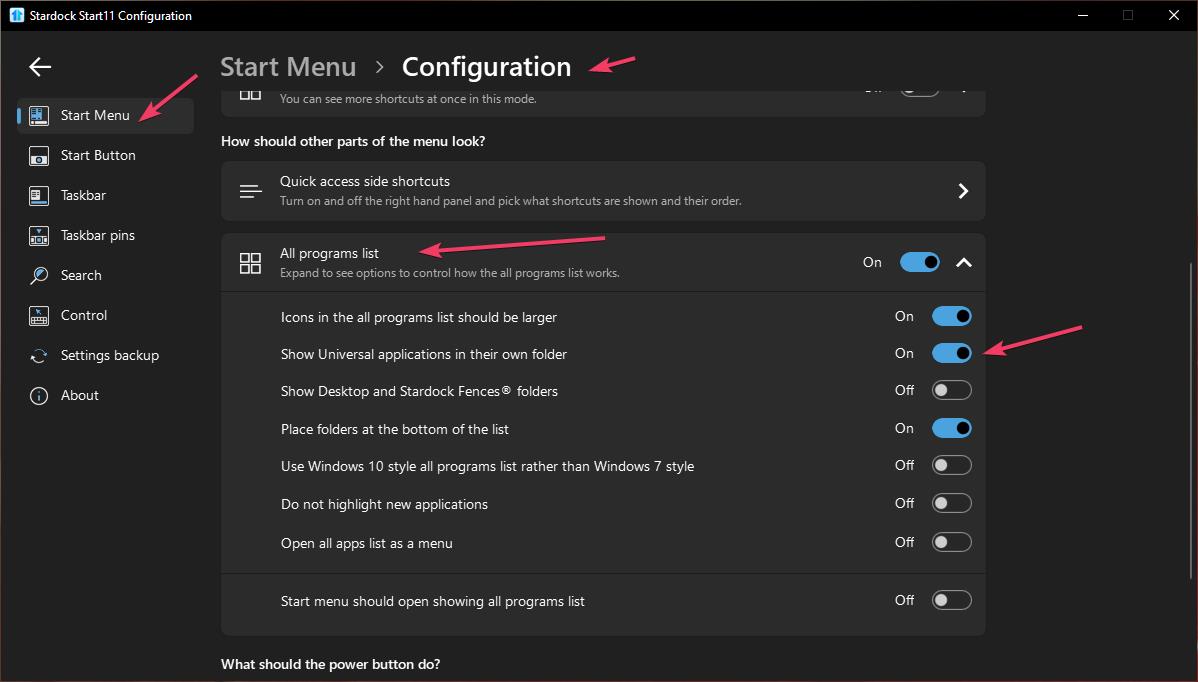Click the back arrow icon
The height and width of the screenshot is (682, 1198).
pos(40,67)
